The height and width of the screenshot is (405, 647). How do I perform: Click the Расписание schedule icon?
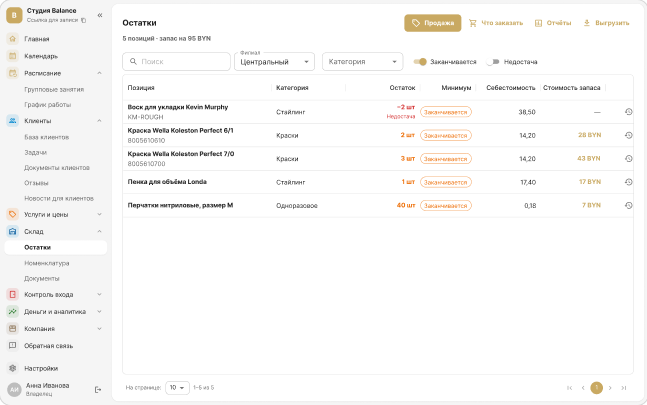coord(13,73)
